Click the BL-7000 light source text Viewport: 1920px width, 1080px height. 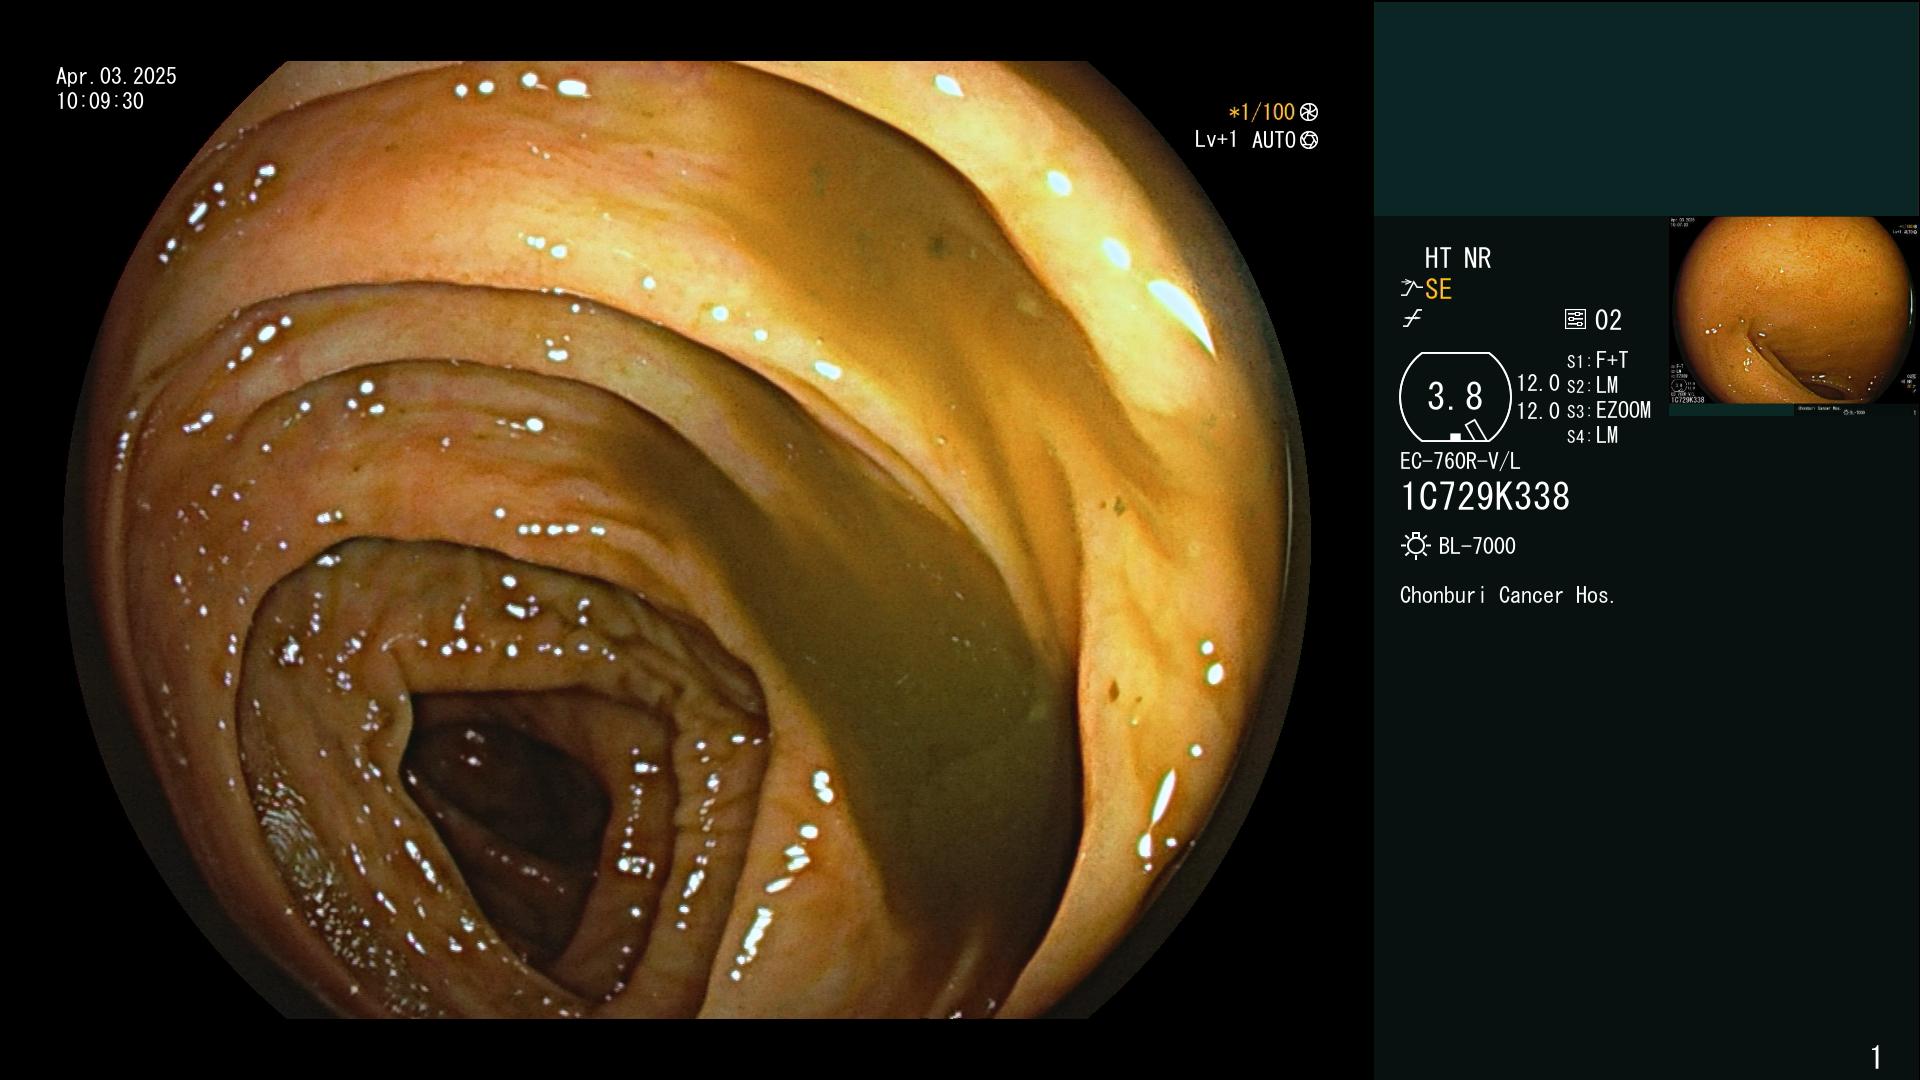pos(1477,546)
